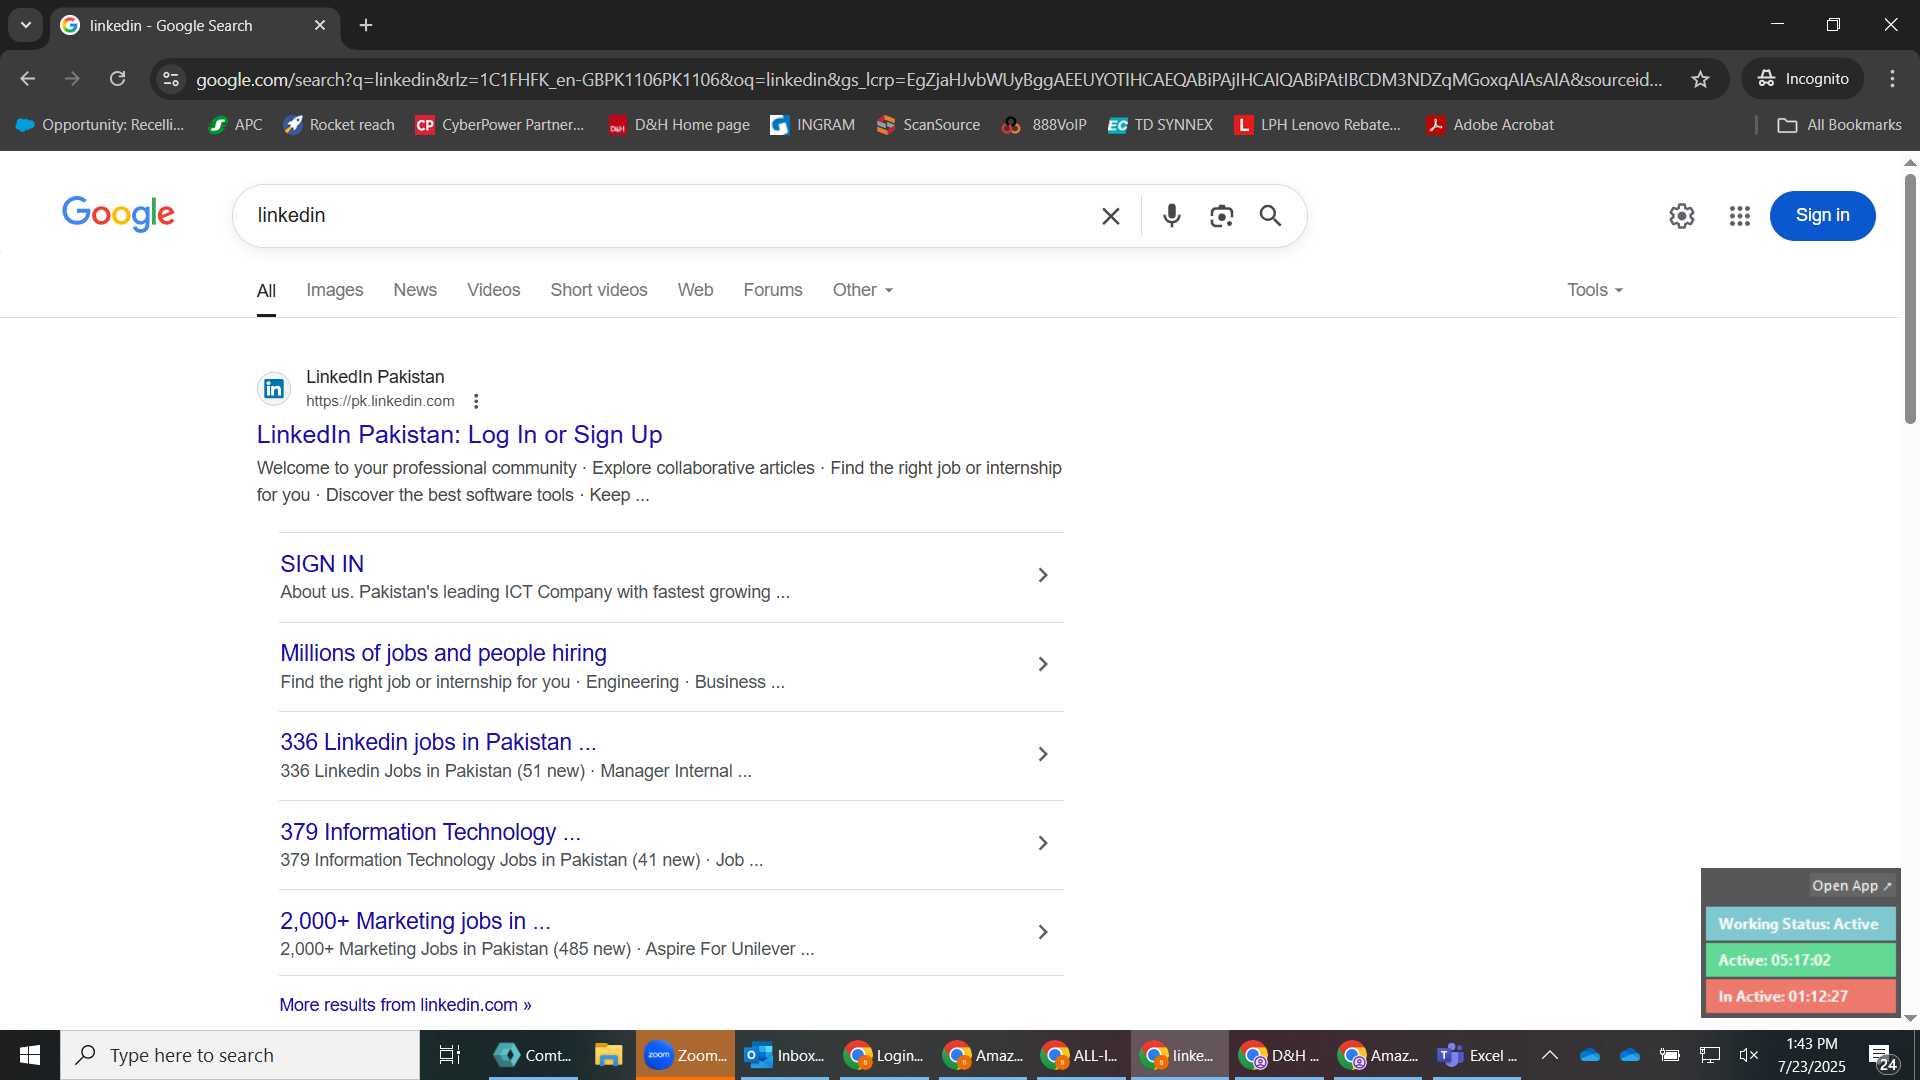Viewport: 1920px width, 1080px height.
Task: Open Millions of jobs and people hiring
Action: (443, 653)
